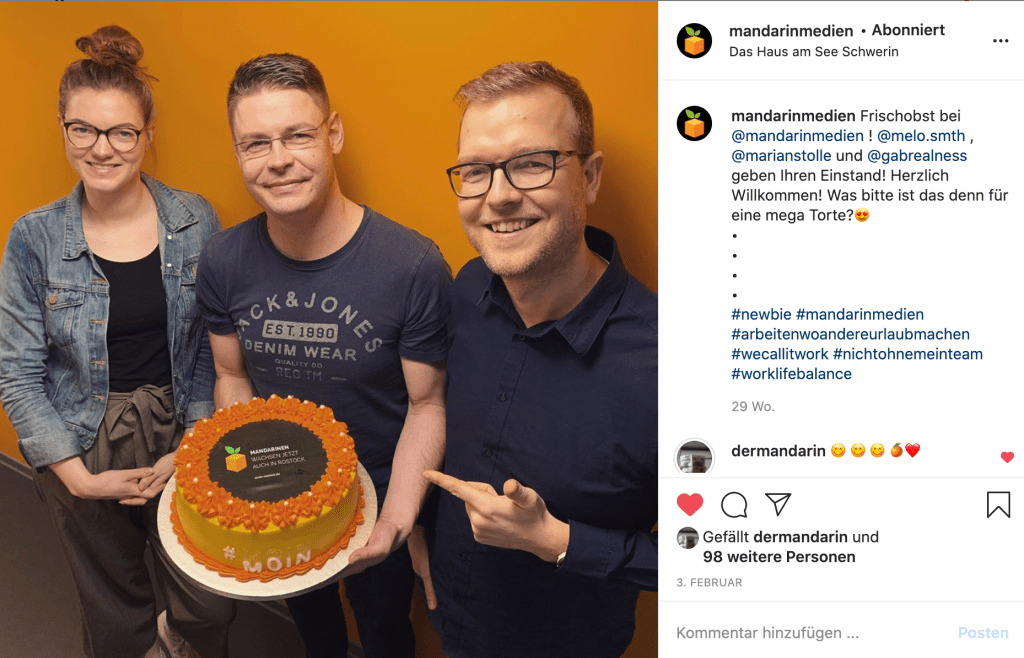Screen dimensions: 1024x658
Task: Open mandarinmedien avatar beside the caption
Action: (694, 123)
